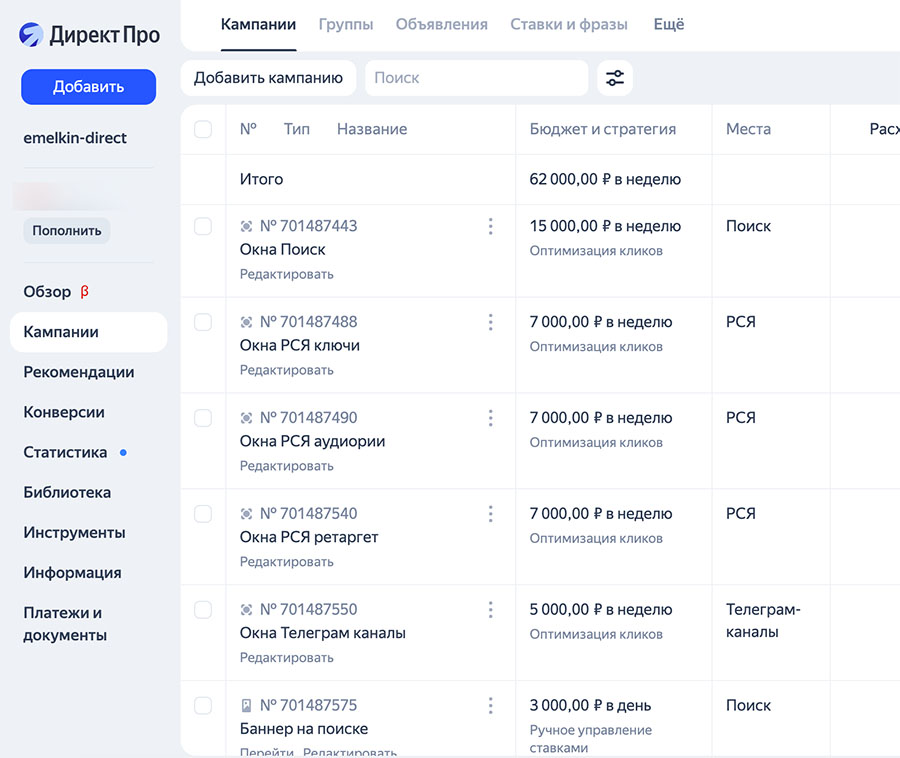Tick the select-all checkbox in table header

pos(203,129)
